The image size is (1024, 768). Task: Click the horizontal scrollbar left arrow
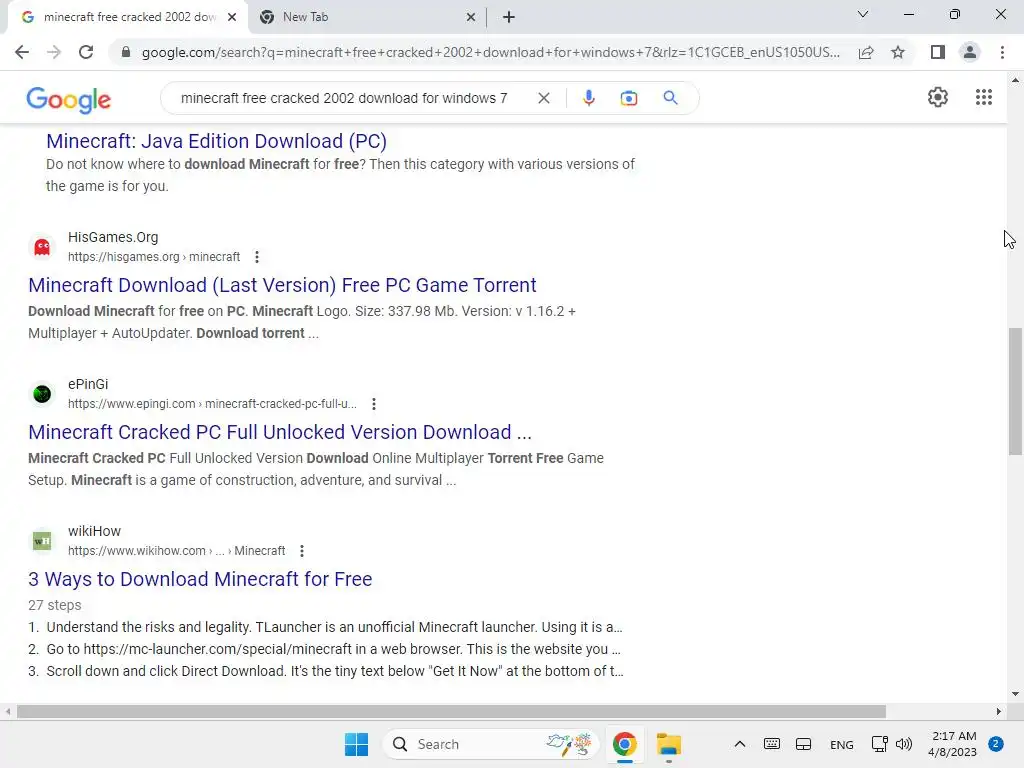click(7, 711)
